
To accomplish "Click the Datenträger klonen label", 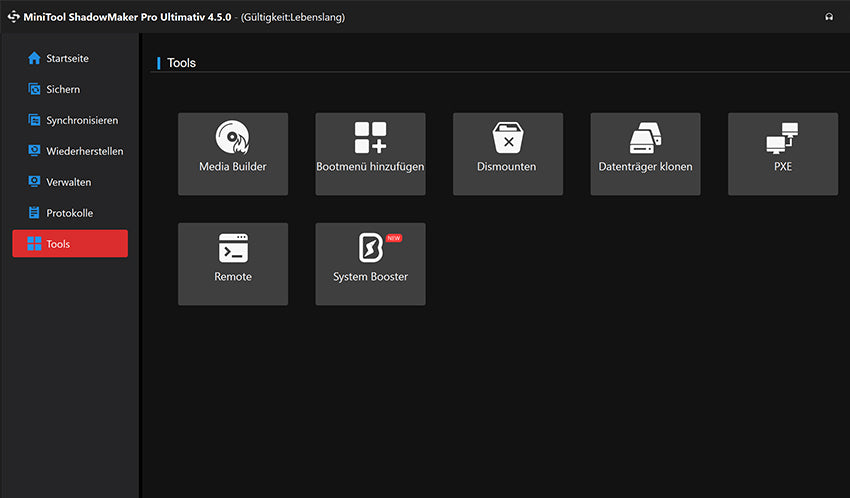I will pos(645,167).
